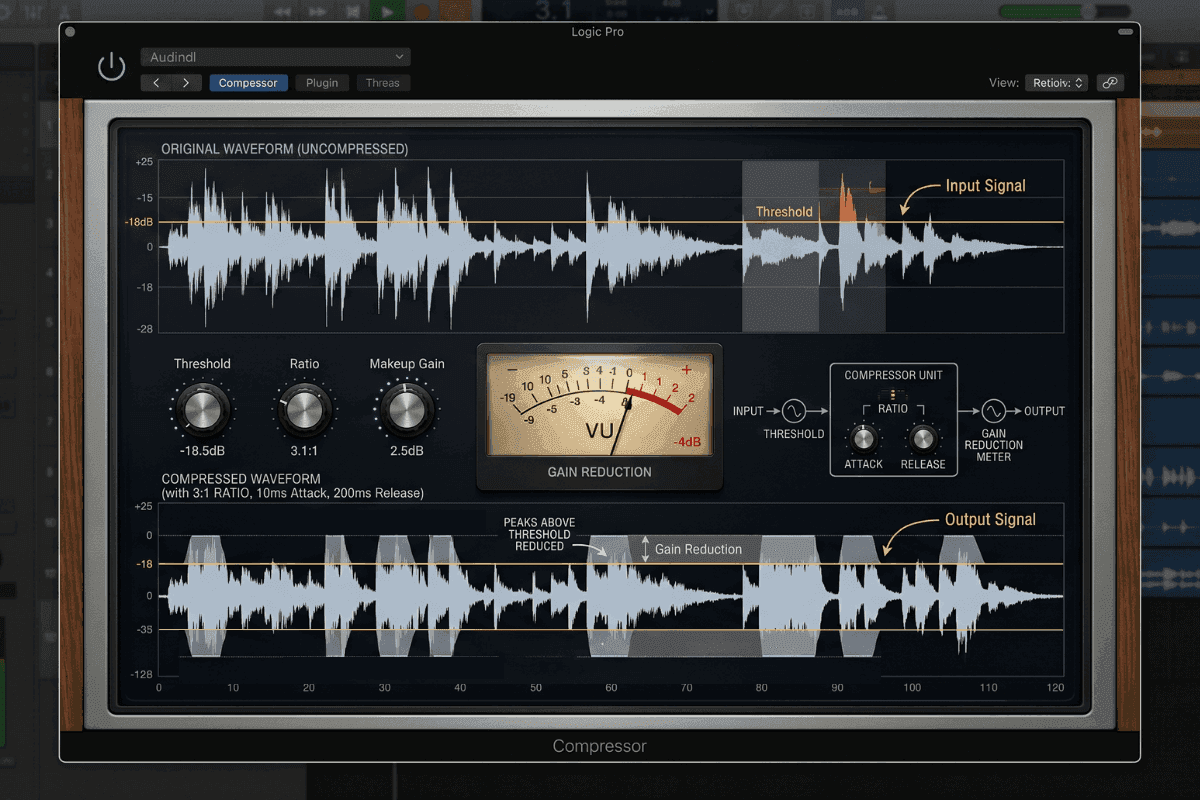Click the -4dB reading on VU meter
This screenshot has height=800, width=1200.
[x=687, y=442]
